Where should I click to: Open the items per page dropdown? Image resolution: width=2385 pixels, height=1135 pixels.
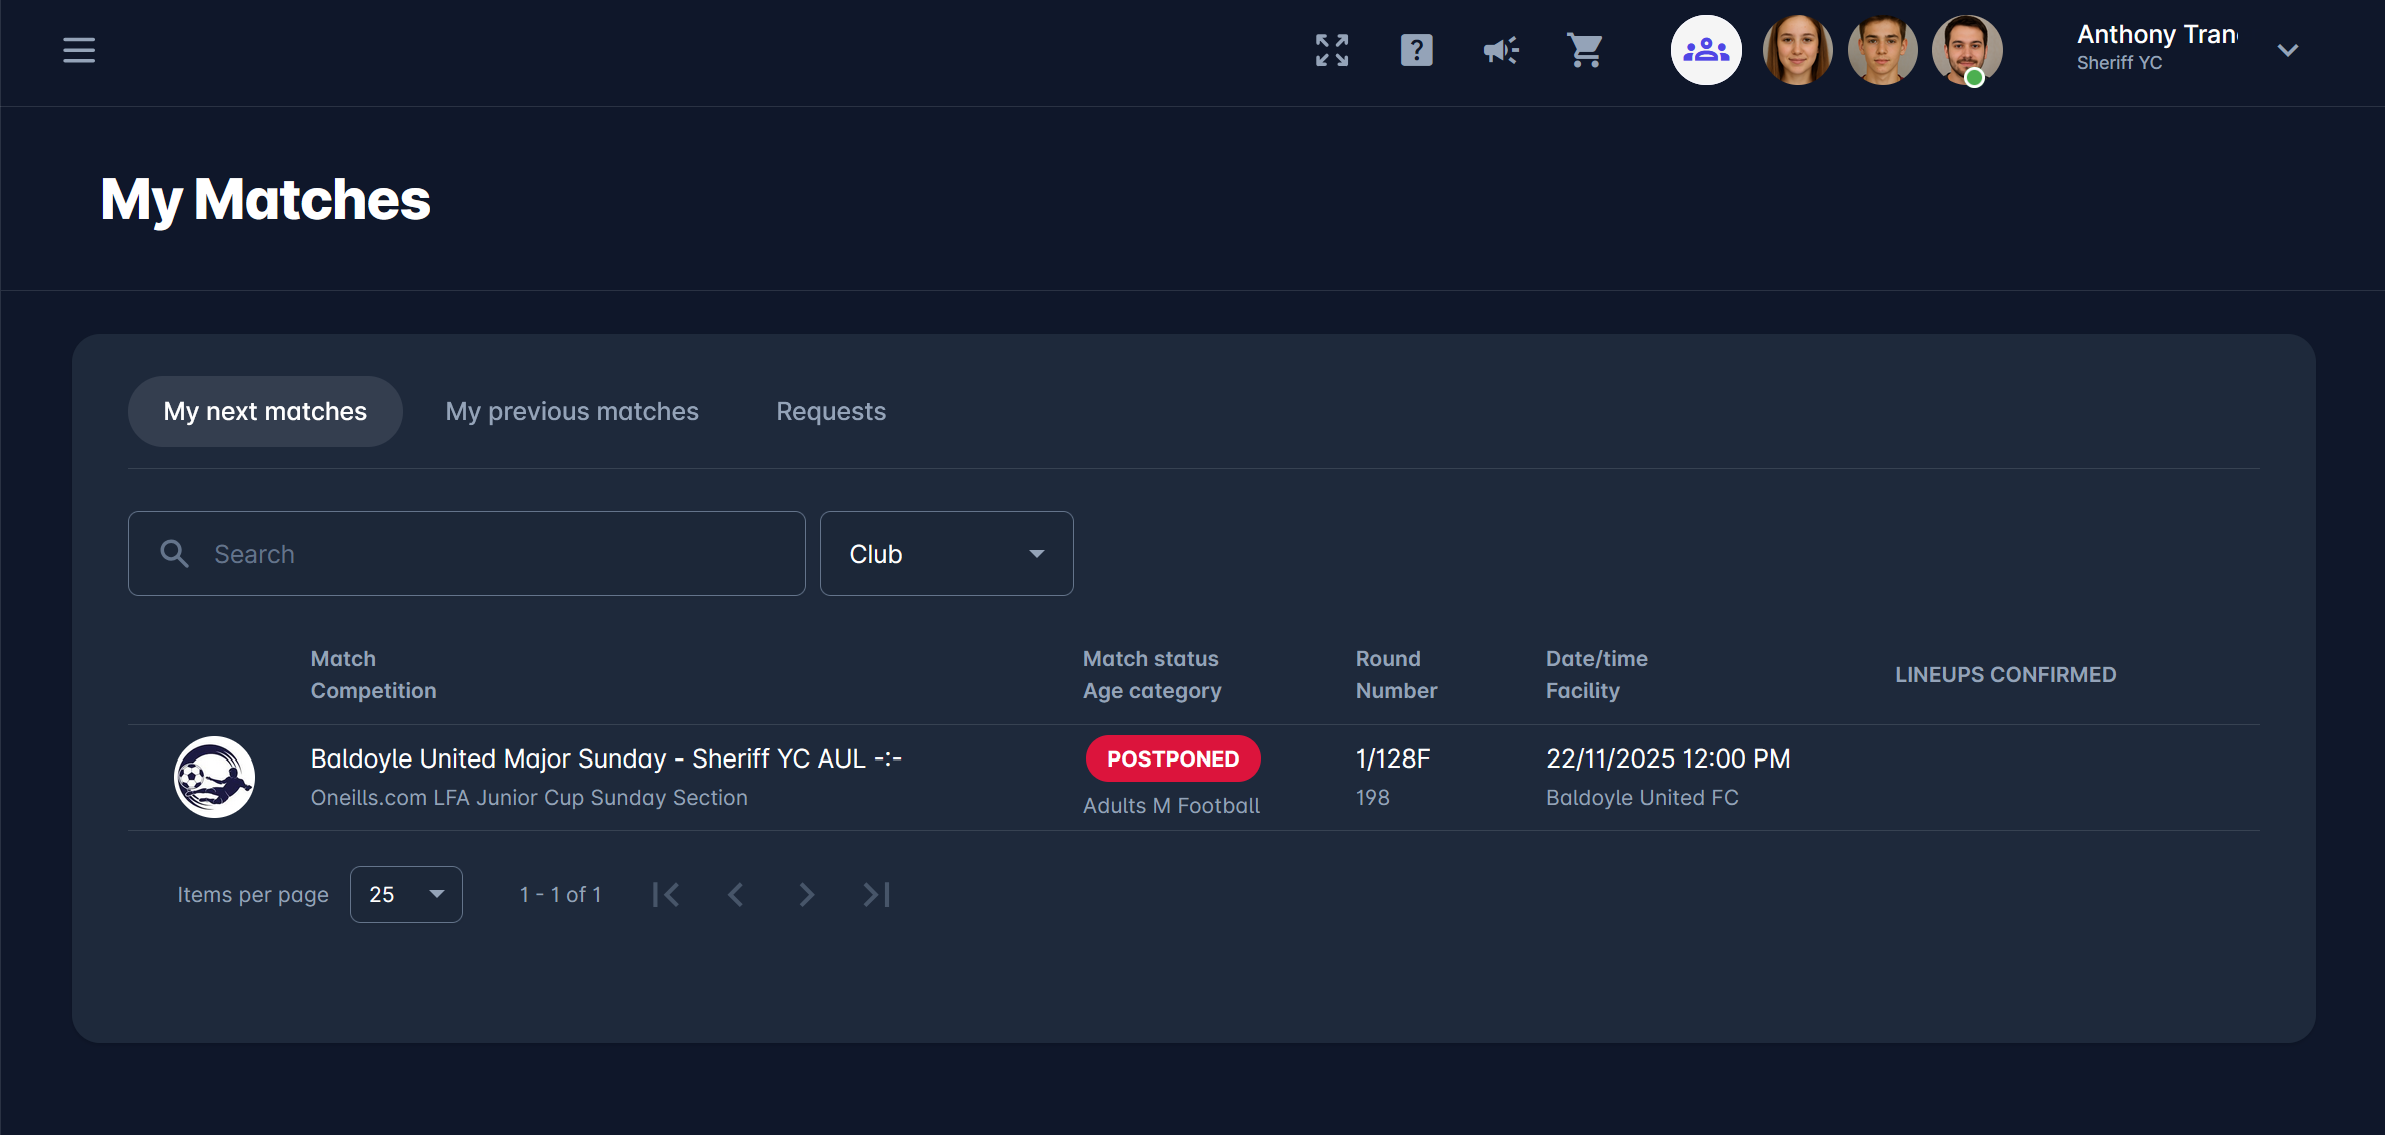coord(406,894)
